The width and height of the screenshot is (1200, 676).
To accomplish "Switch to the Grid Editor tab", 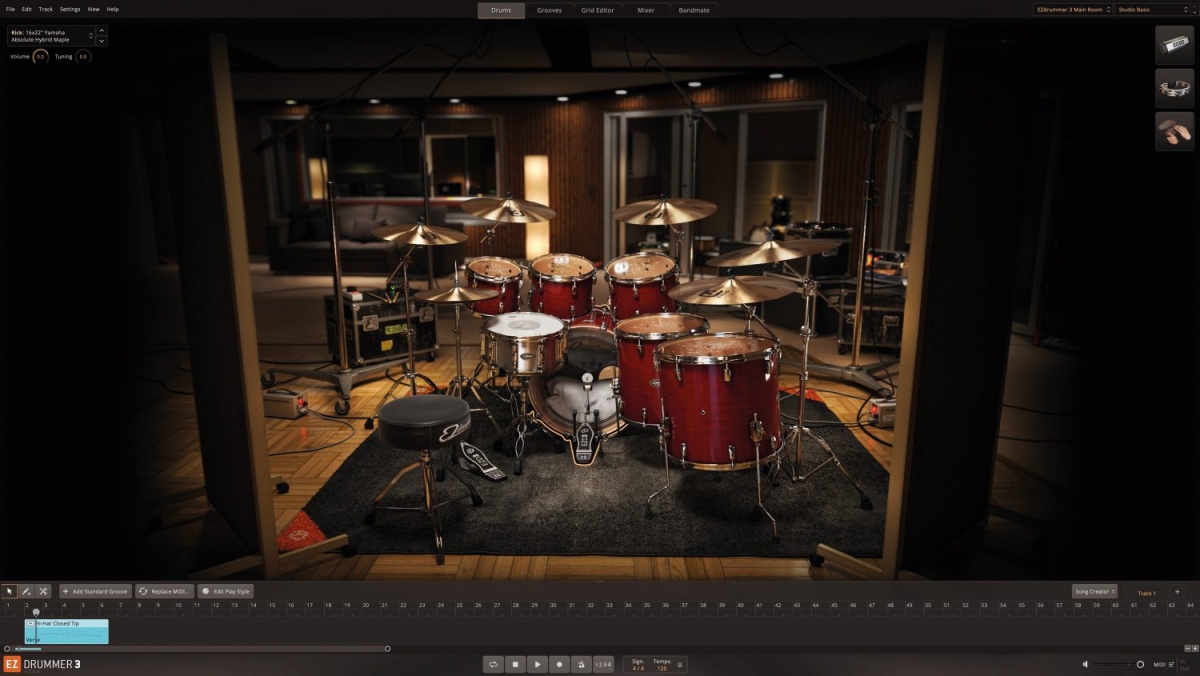I will [x=598, y=10].
